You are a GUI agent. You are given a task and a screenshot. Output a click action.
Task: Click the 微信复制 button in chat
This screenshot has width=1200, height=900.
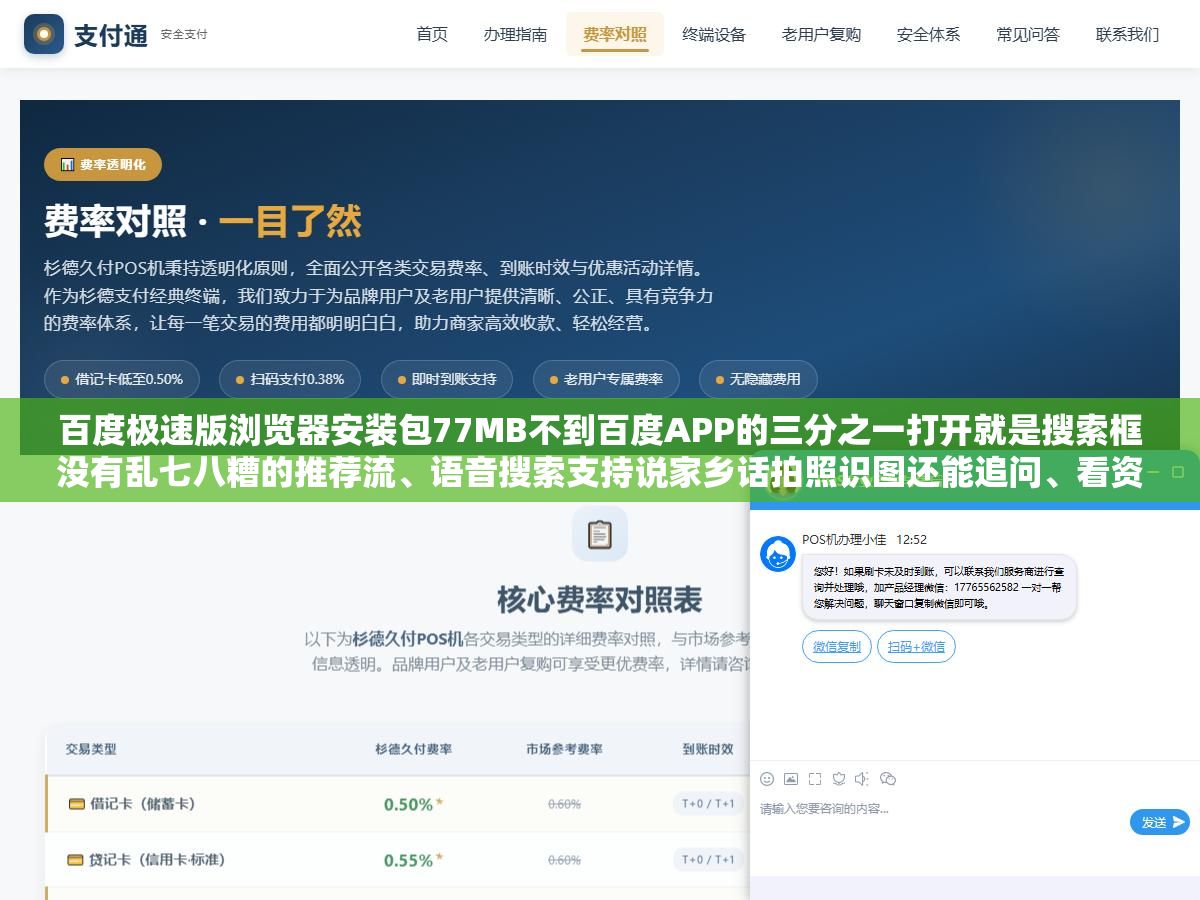coord(837,647)
